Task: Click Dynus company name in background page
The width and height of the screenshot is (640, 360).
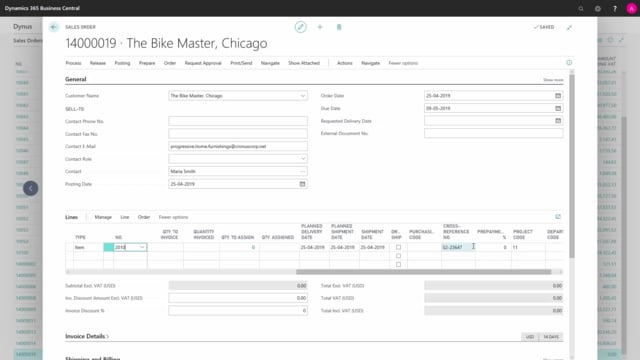Action: pyautogui.click(x=22, y=27)
